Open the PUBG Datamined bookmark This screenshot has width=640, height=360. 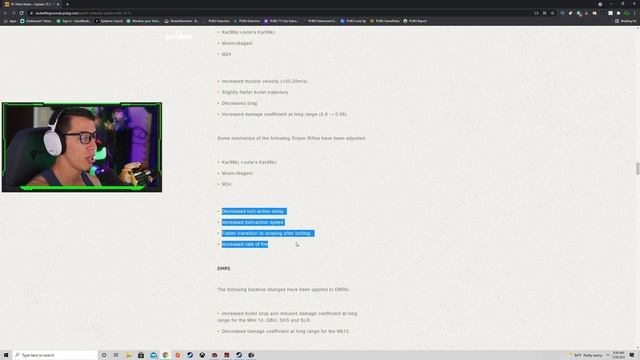pos(320,21)
